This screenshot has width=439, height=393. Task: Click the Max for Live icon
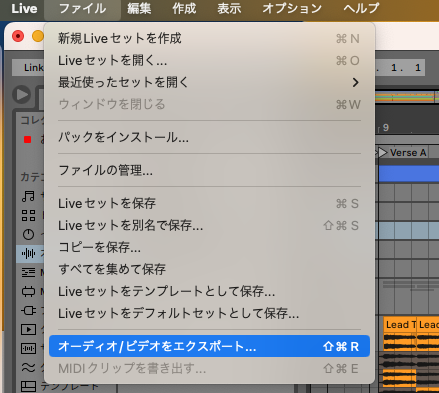(x=28, y=292)
